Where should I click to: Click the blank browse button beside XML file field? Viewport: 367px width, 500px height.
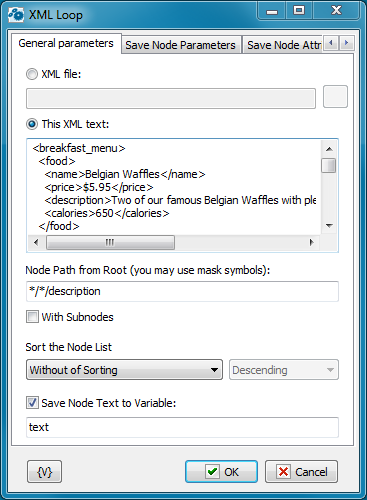(335, 97)
